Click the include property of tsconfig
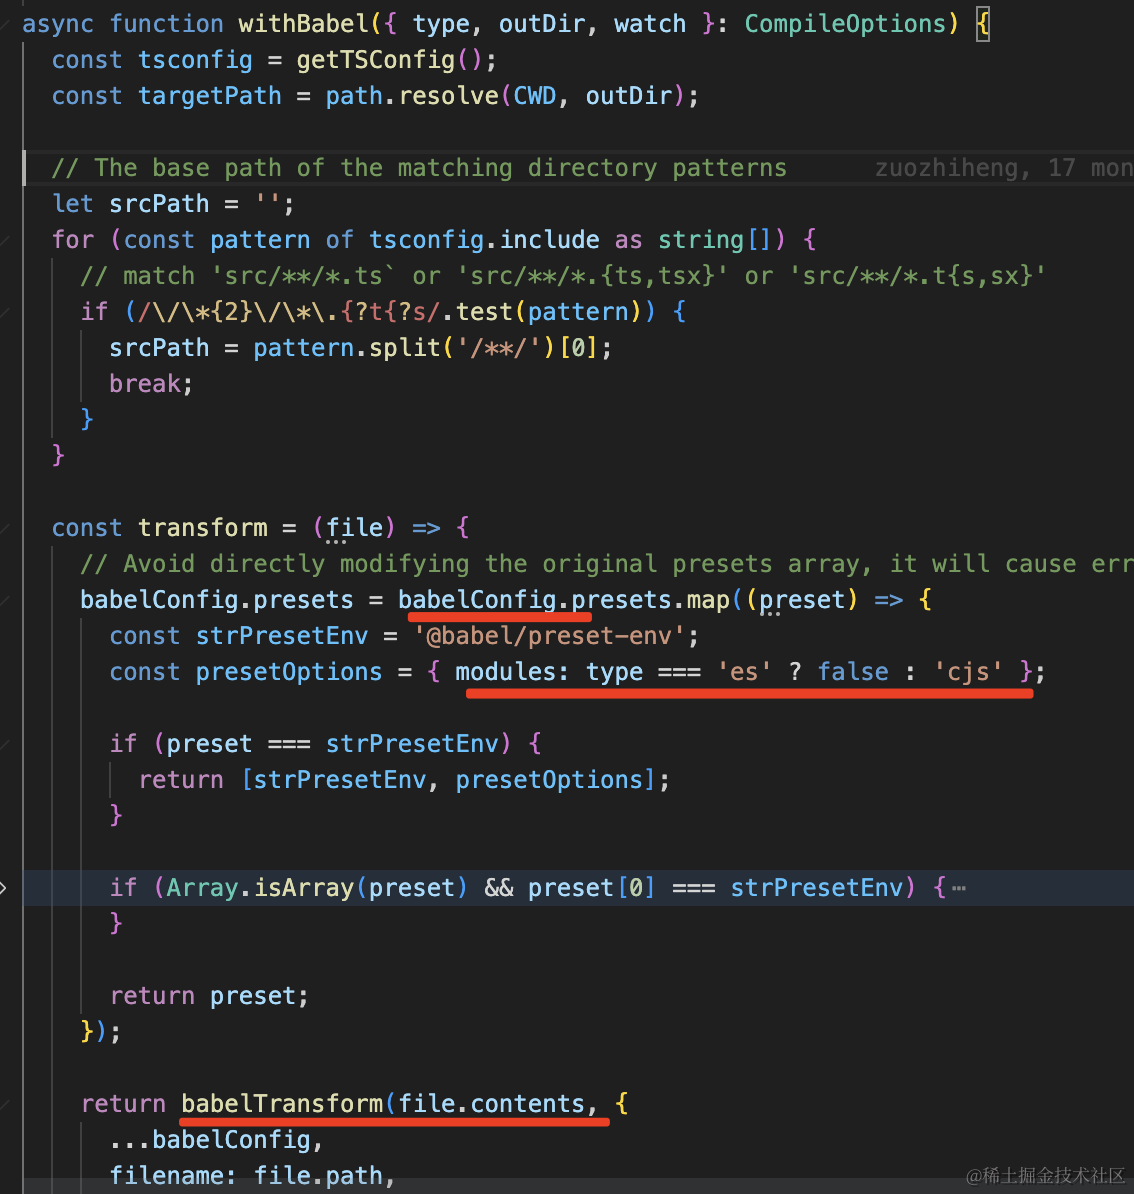Image resolution: width=1134 pixels, height=1194 pixels. pos(549,240)
